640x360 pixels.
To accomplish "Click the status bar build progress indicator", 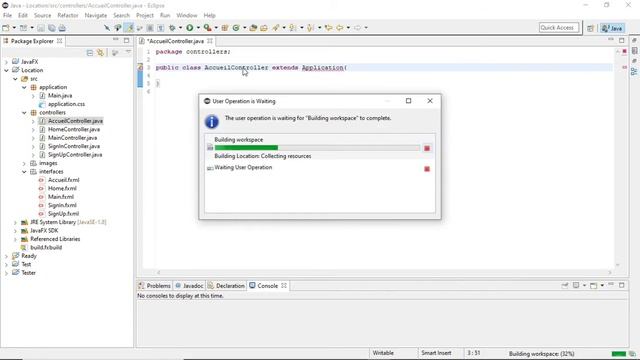I will tap(619, 353).
